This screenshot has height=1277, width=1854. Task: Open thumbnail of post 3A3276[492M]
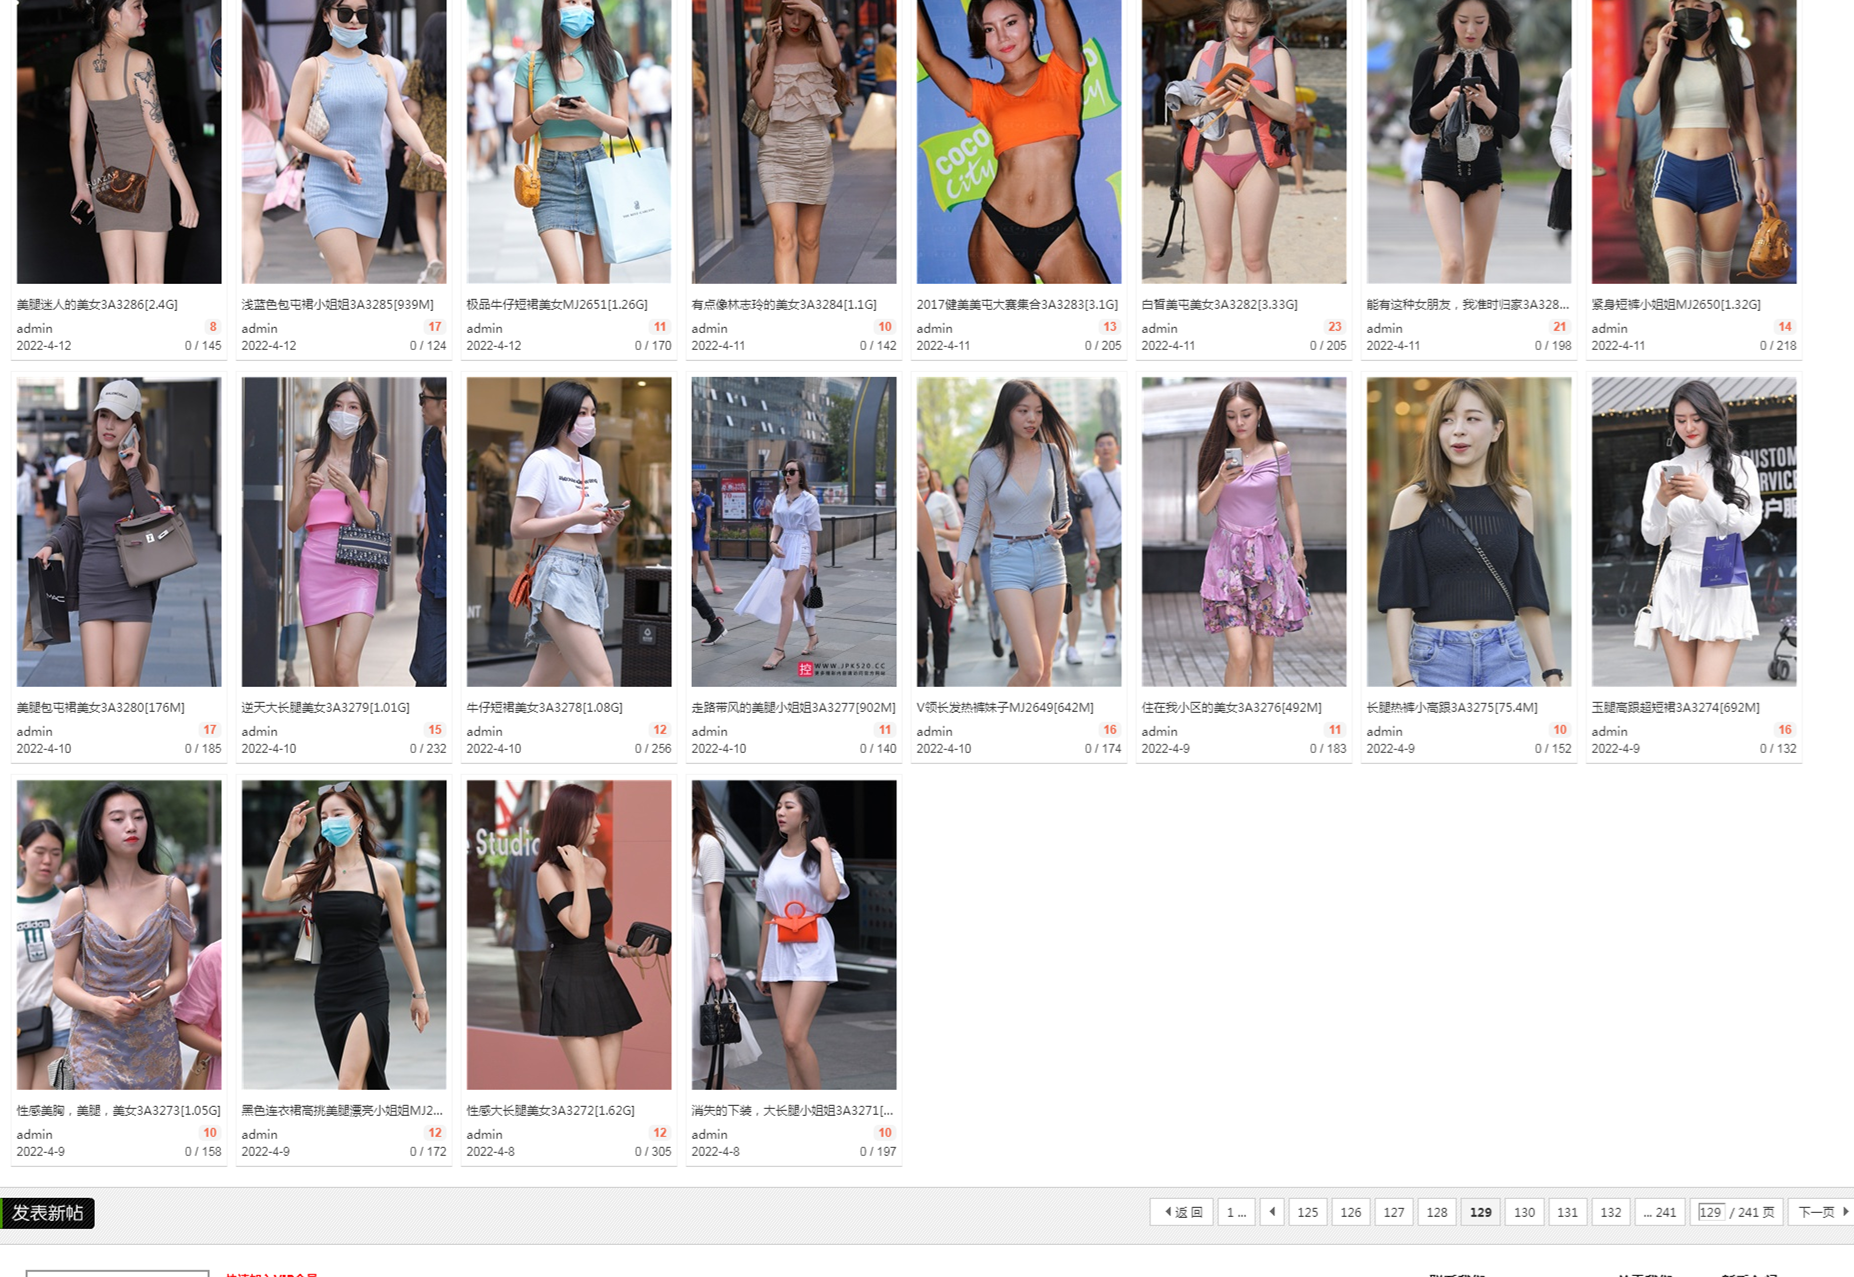(1244, 532)
